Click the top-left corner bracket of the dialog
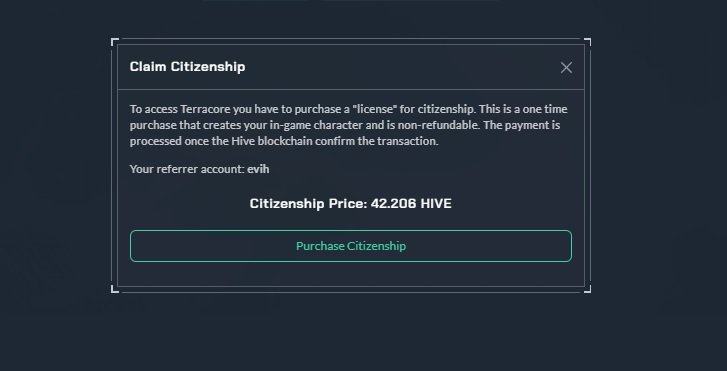This screenshot has height=371, width=727. tap(115, 42)
